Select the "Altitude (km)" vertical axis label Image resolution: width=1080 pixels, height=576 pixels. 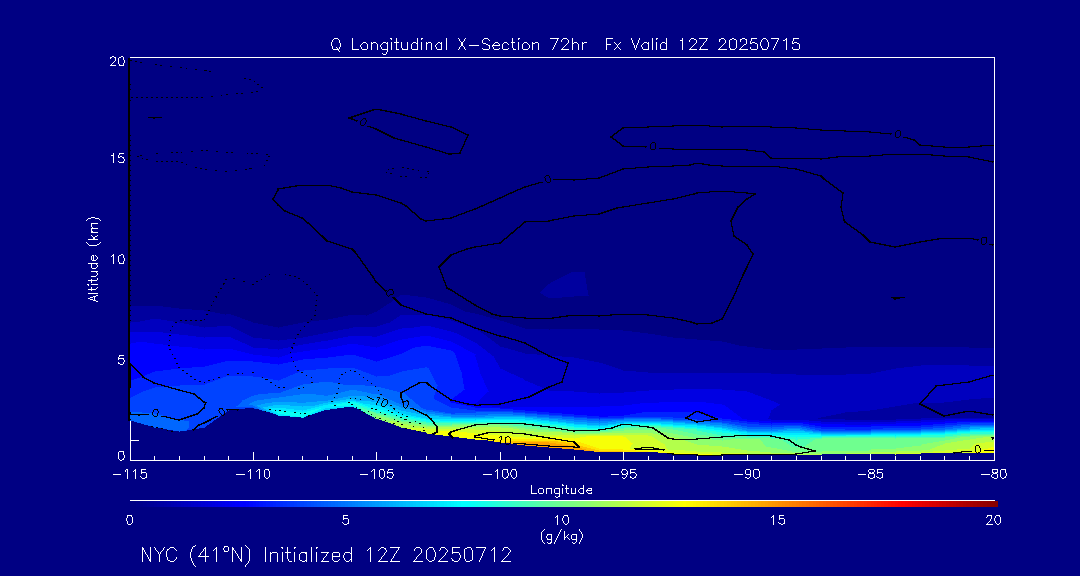click(93, 258)
